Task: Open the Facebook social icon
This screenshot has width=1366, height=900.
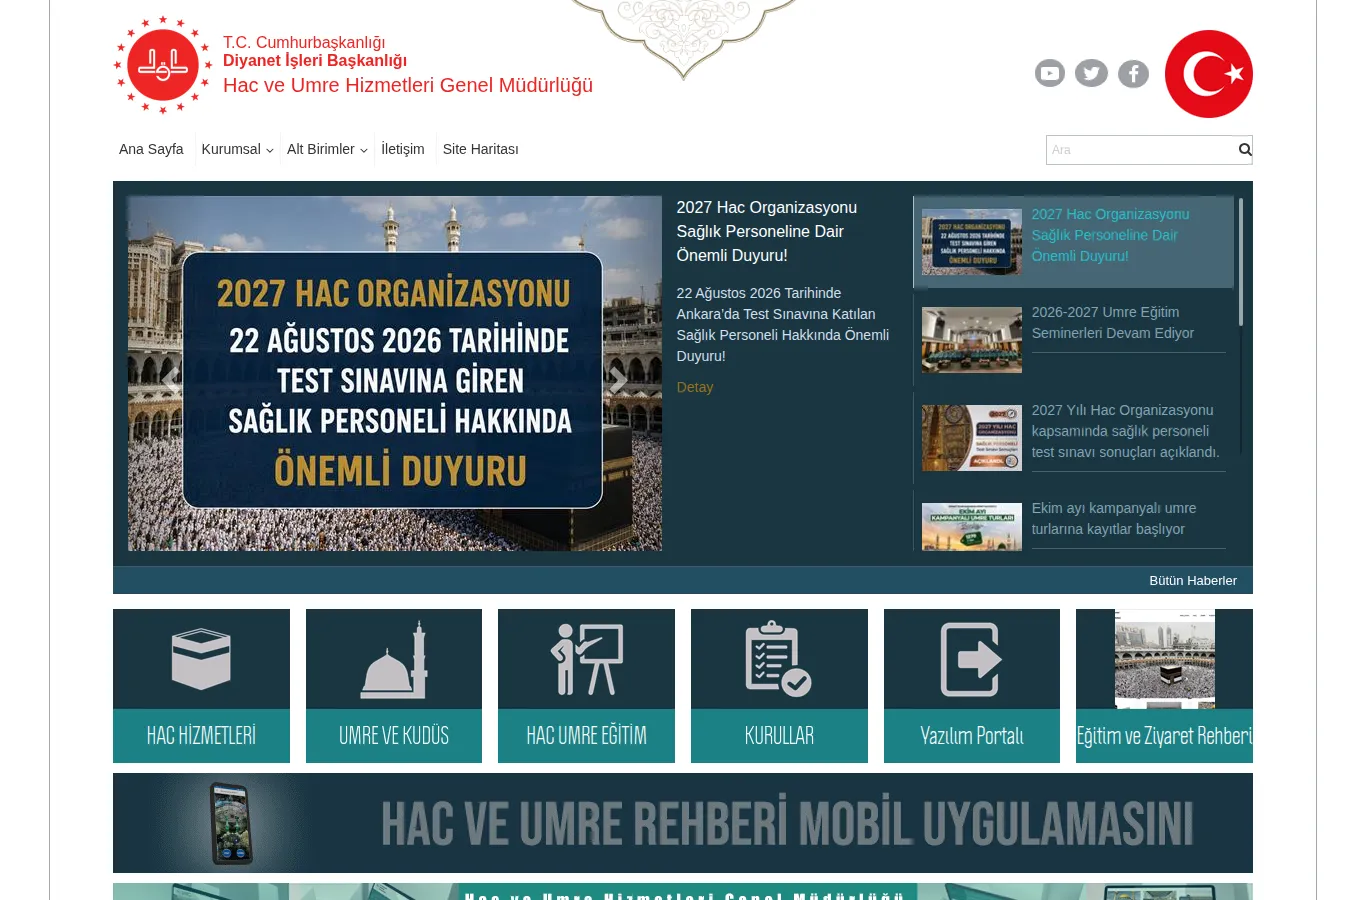Action: (1133, 73)
